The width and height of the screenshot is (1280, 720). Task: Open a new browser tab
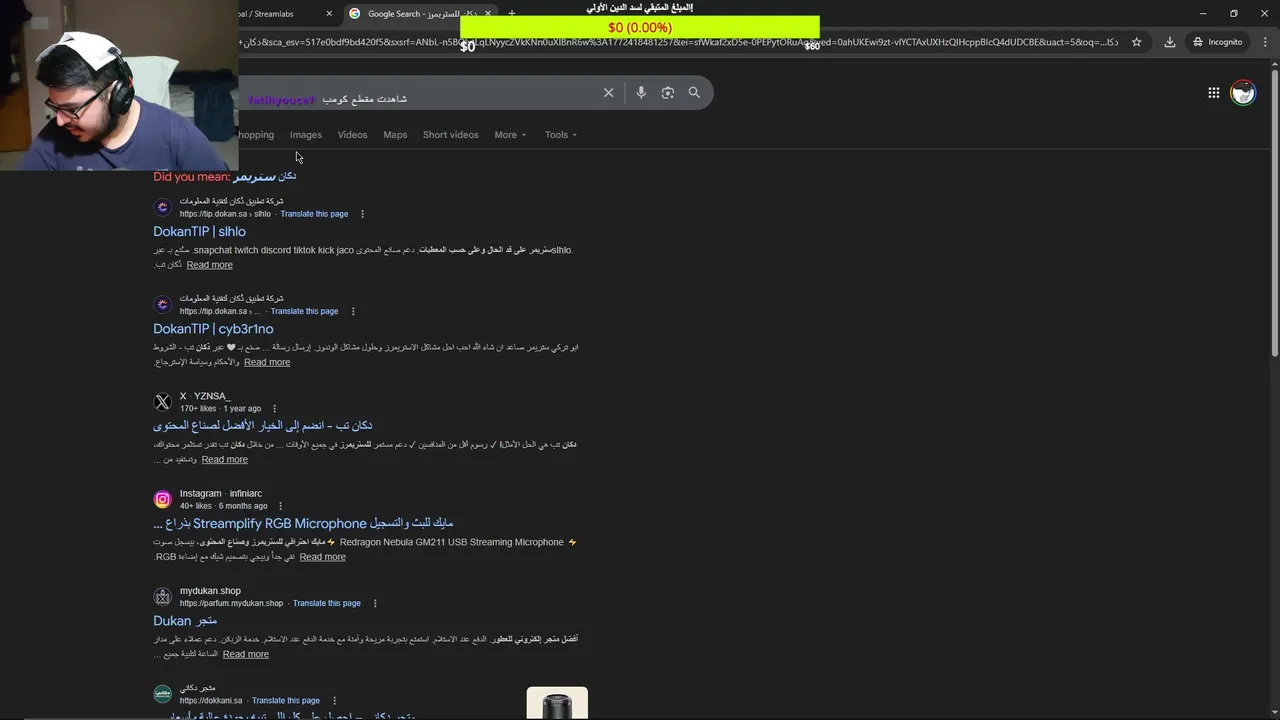tap(511, 14)
